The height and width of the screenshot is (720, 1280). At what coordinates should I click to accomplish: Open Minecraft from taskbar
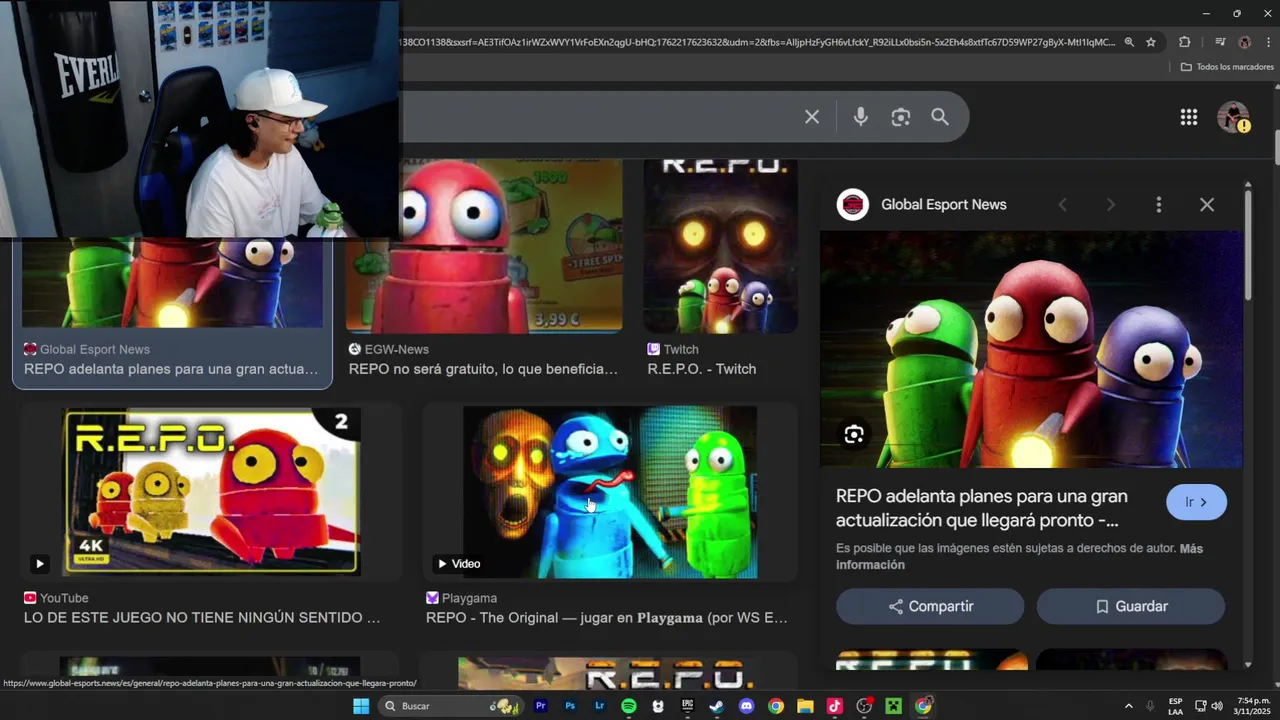tap(893, 706)
